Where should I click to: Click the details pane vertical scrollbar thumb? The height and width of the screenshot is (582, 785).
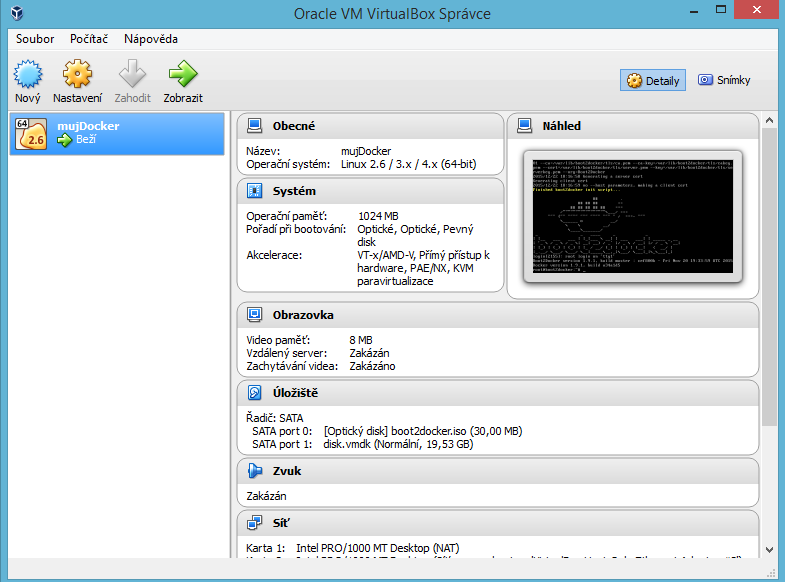pos(769,277)
